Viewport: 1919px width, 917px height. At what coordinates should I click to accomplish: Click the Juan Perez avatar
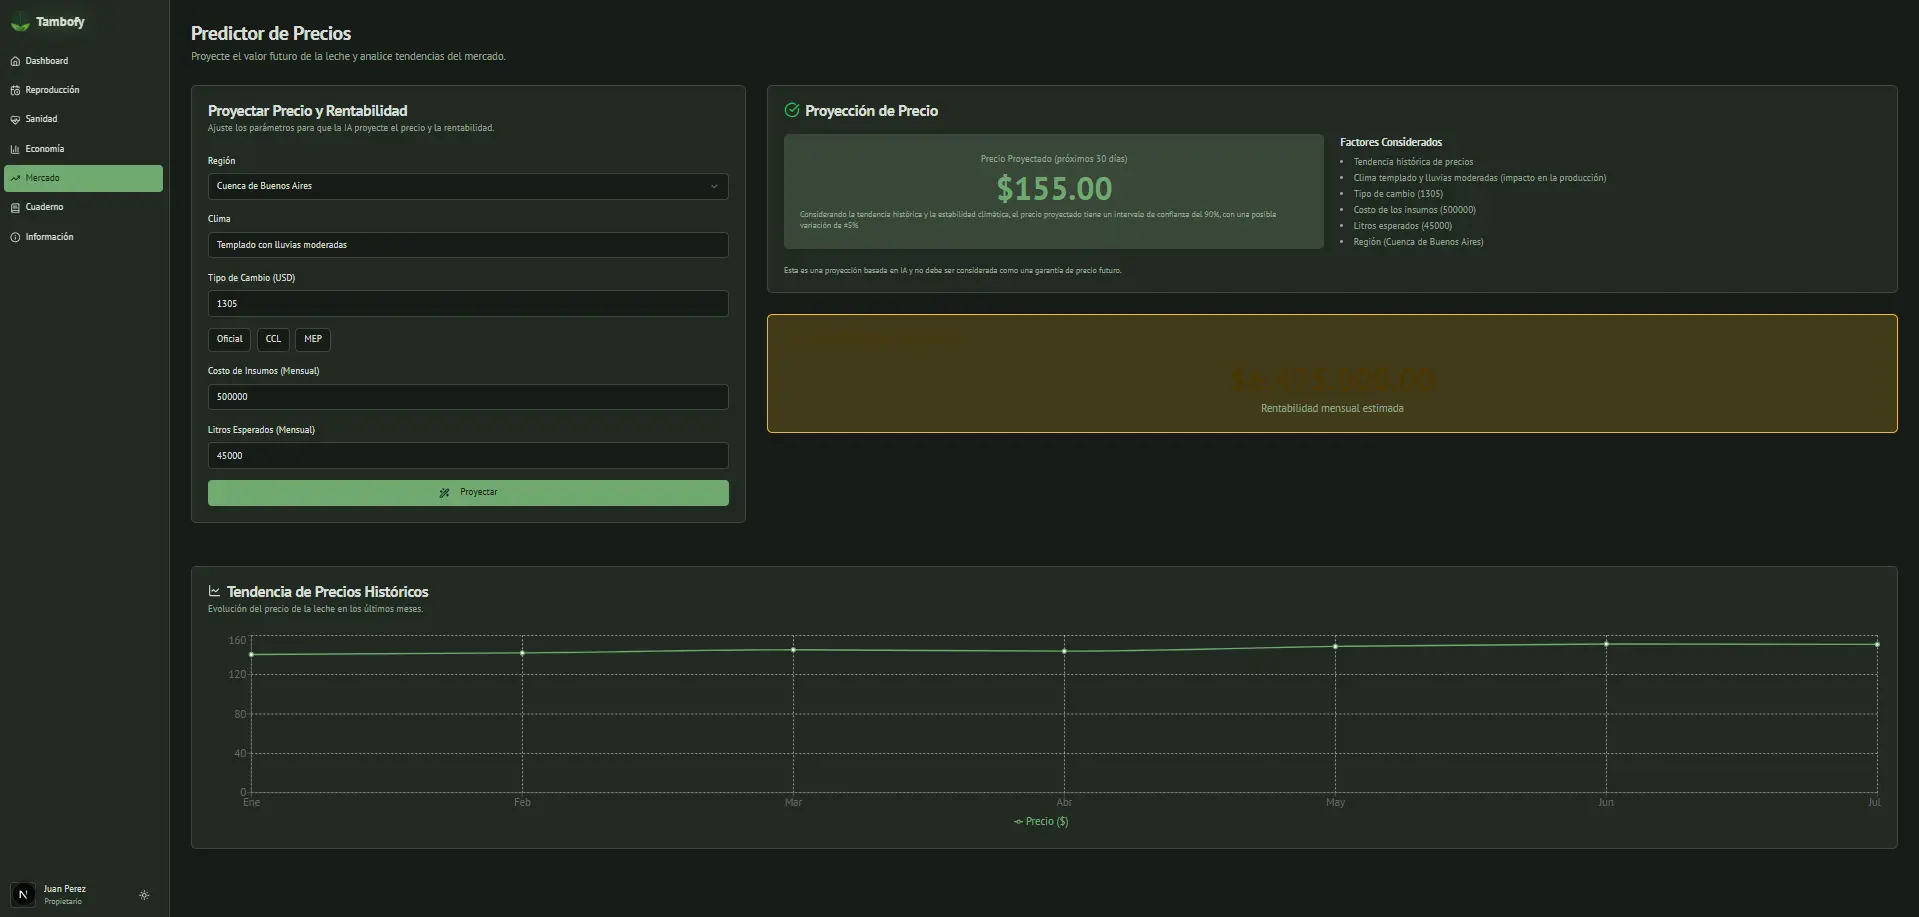tap(23, 894)
